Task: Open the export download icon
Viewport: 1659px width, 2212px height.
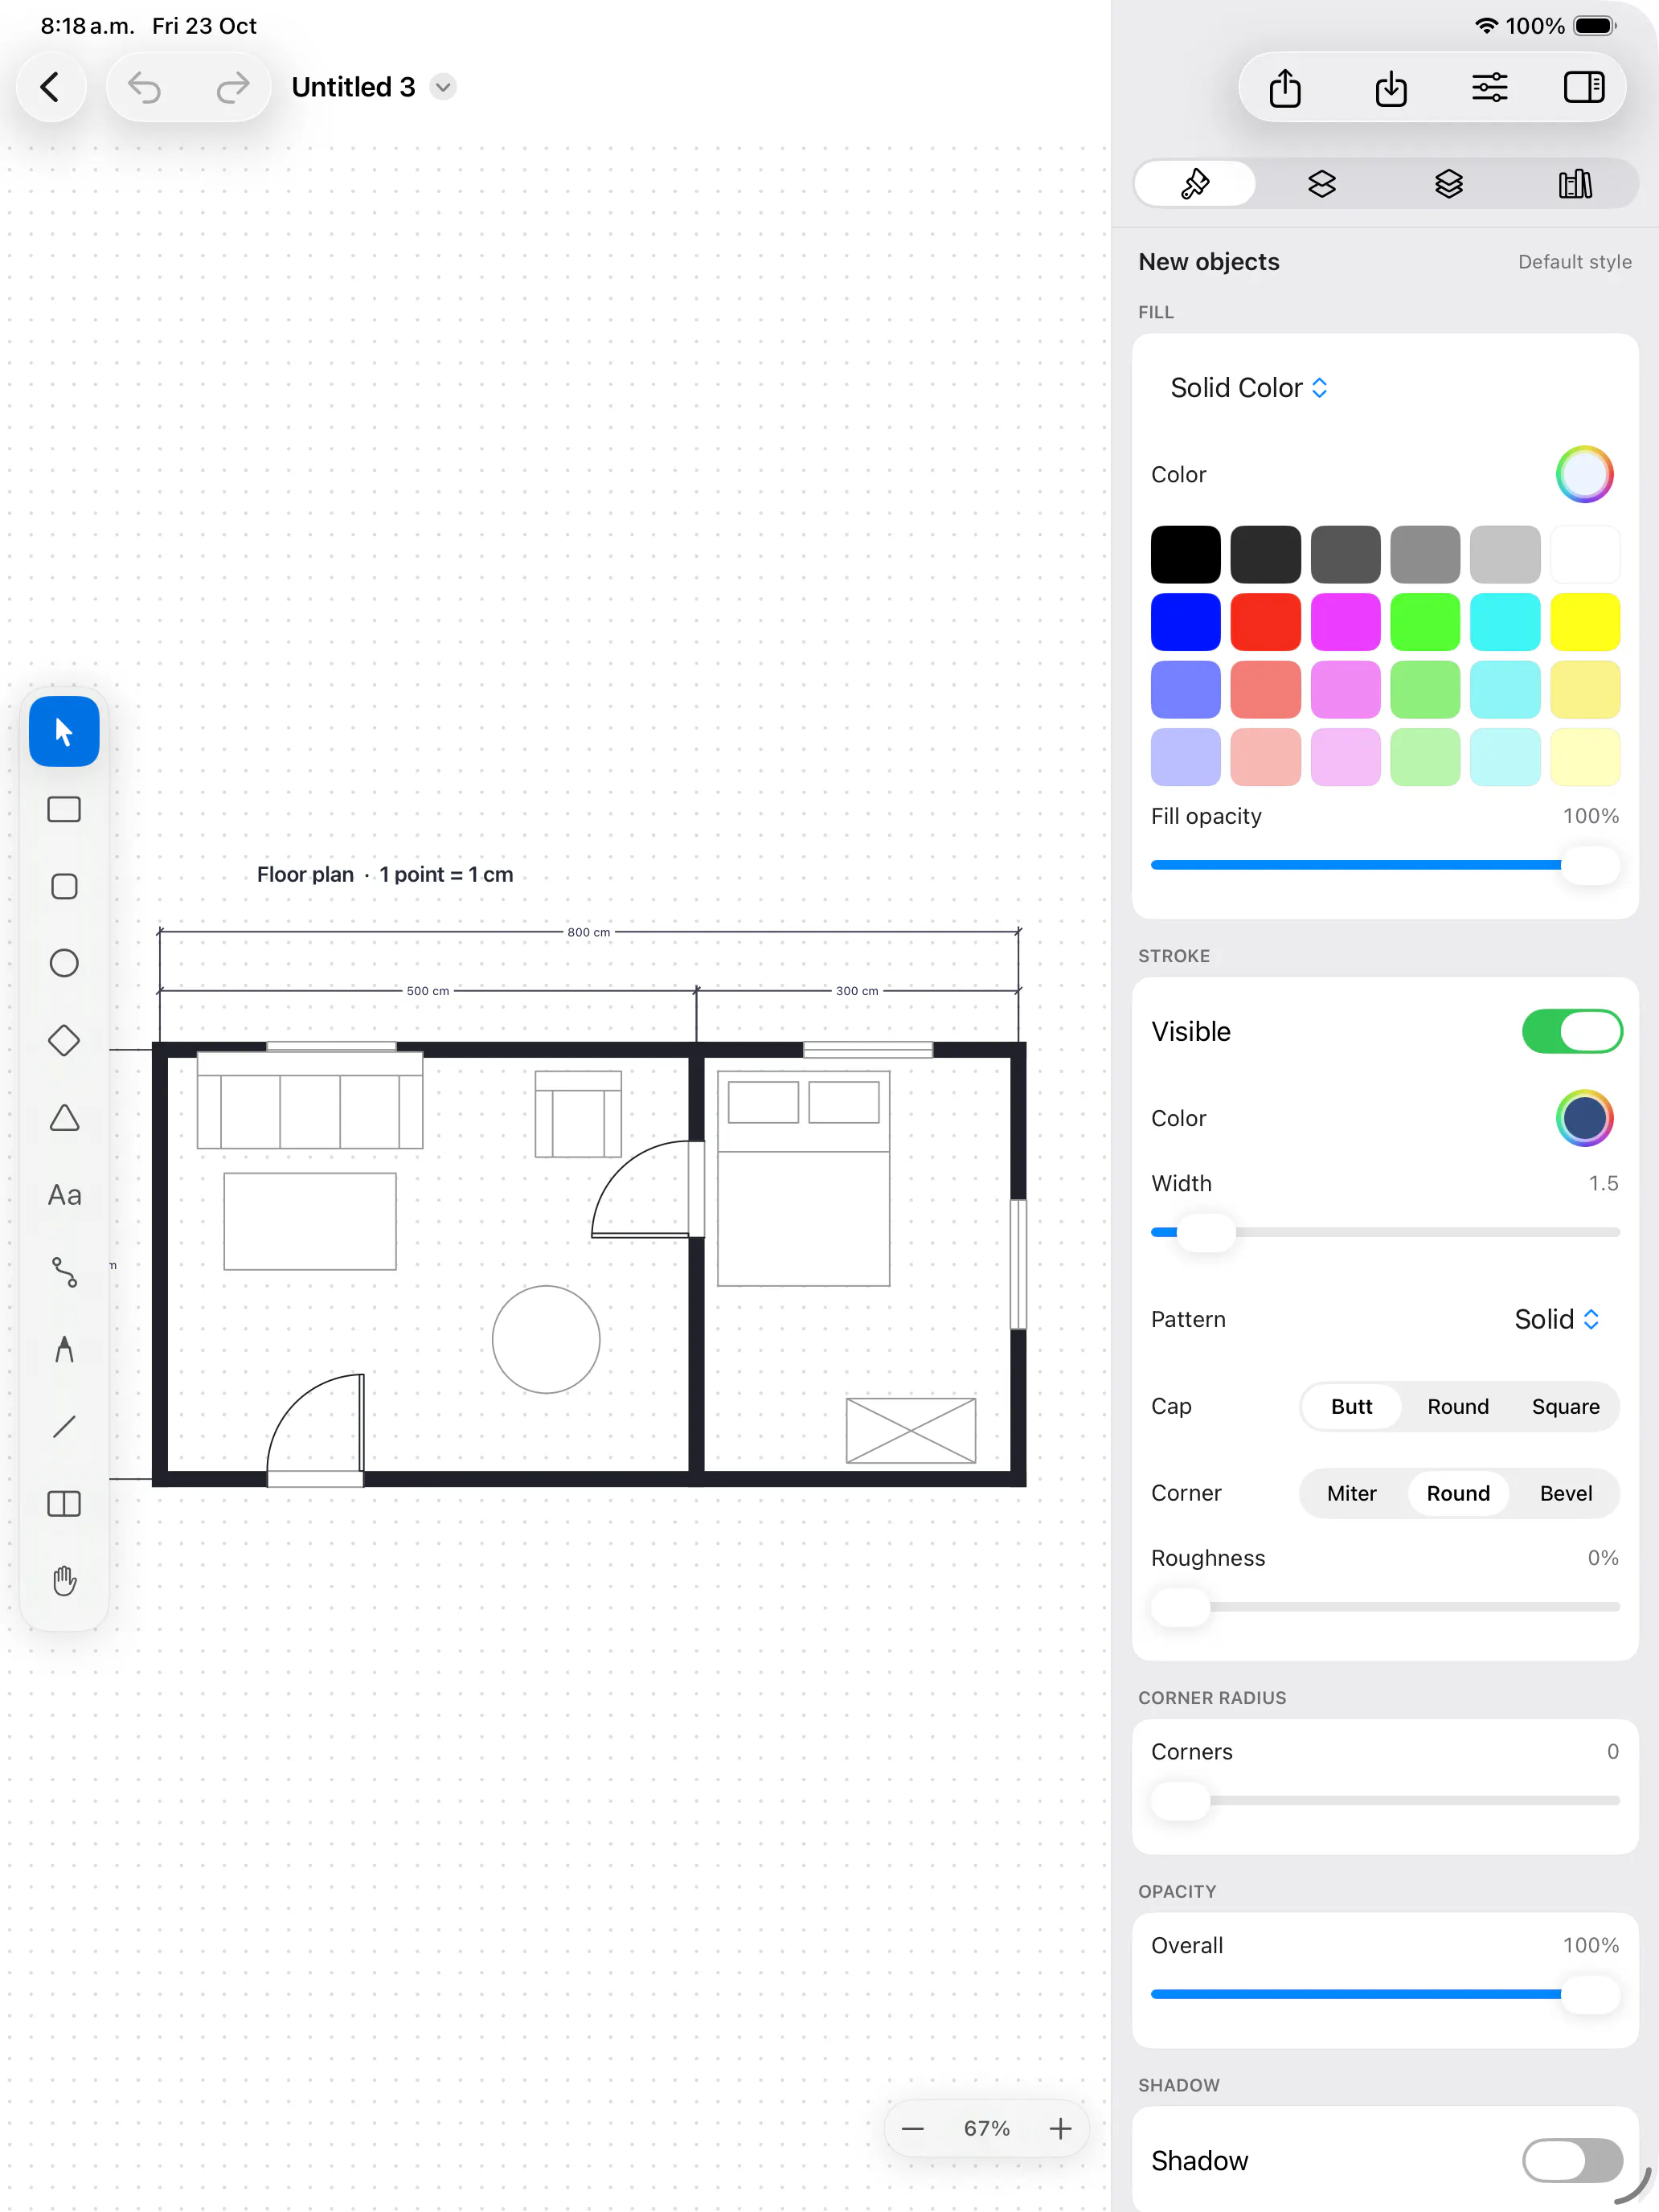Action: tap(1390, 88)
